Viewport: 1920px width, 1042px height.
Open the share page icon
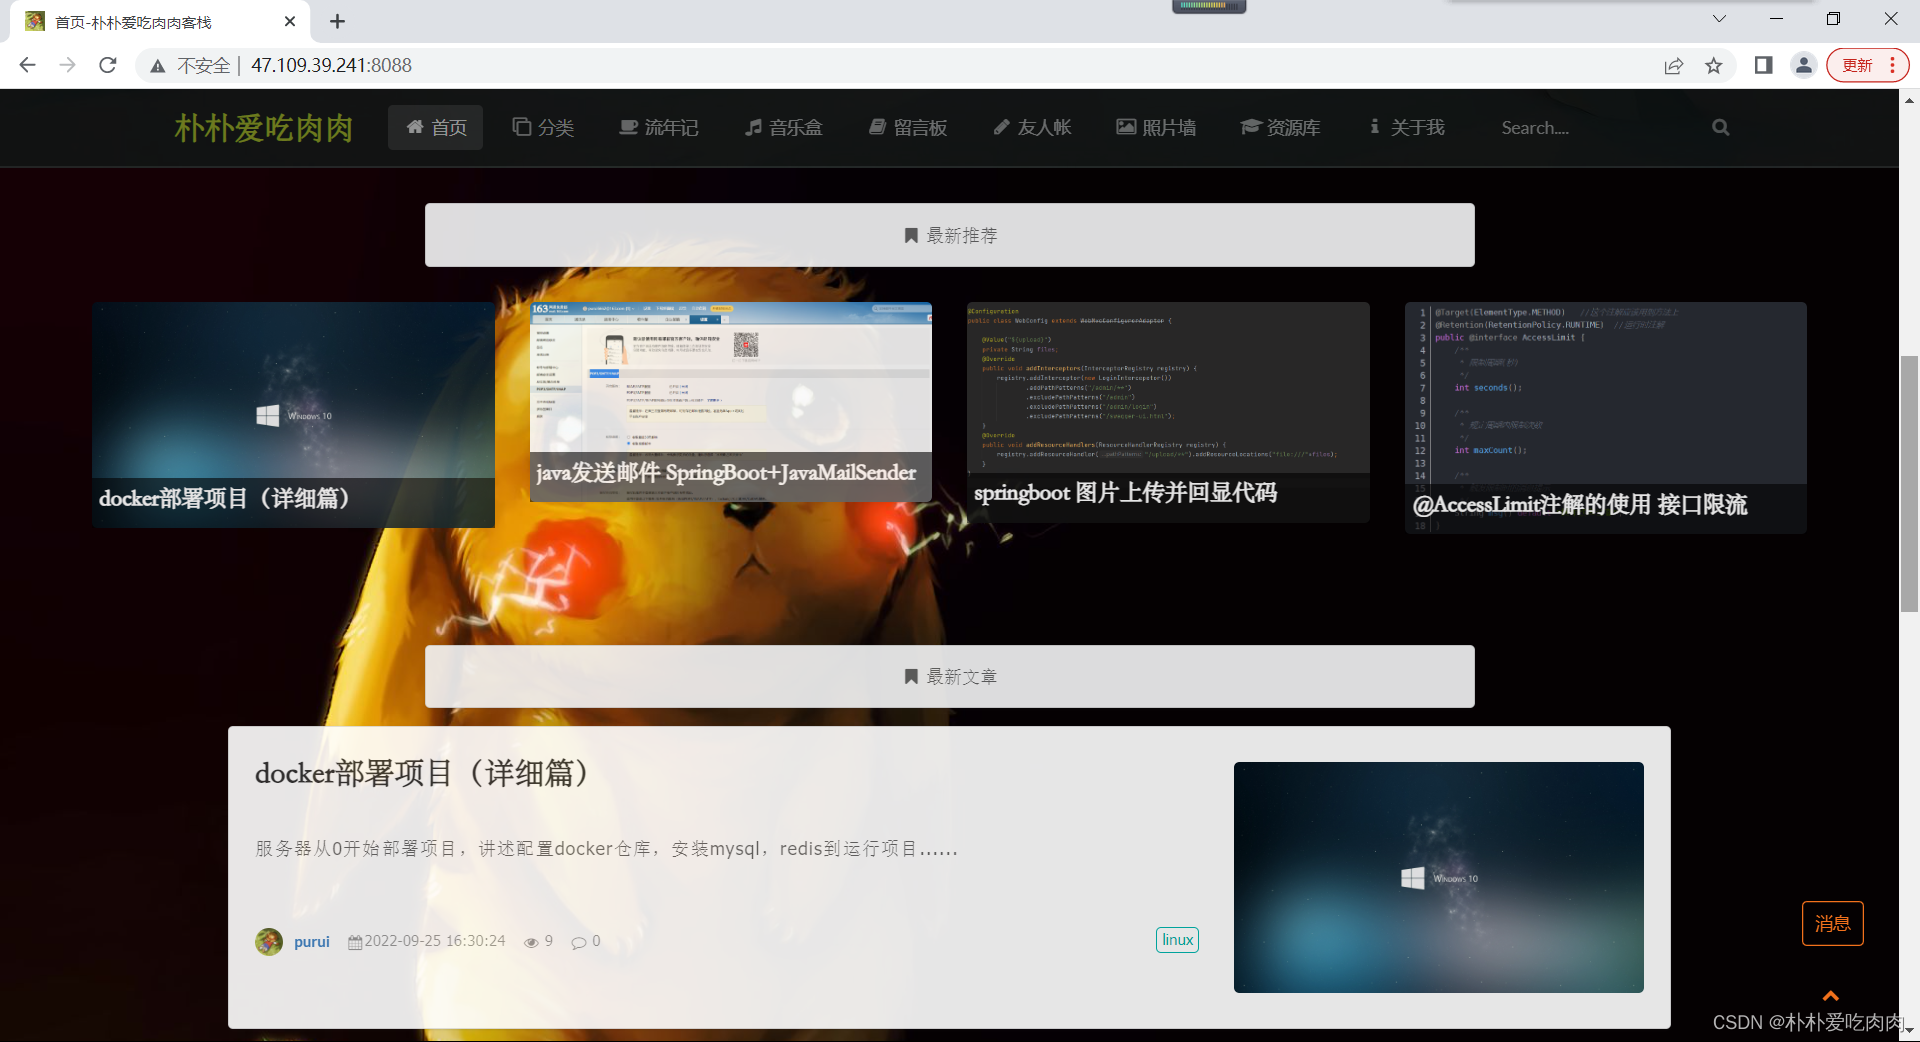coord(1674,65)
